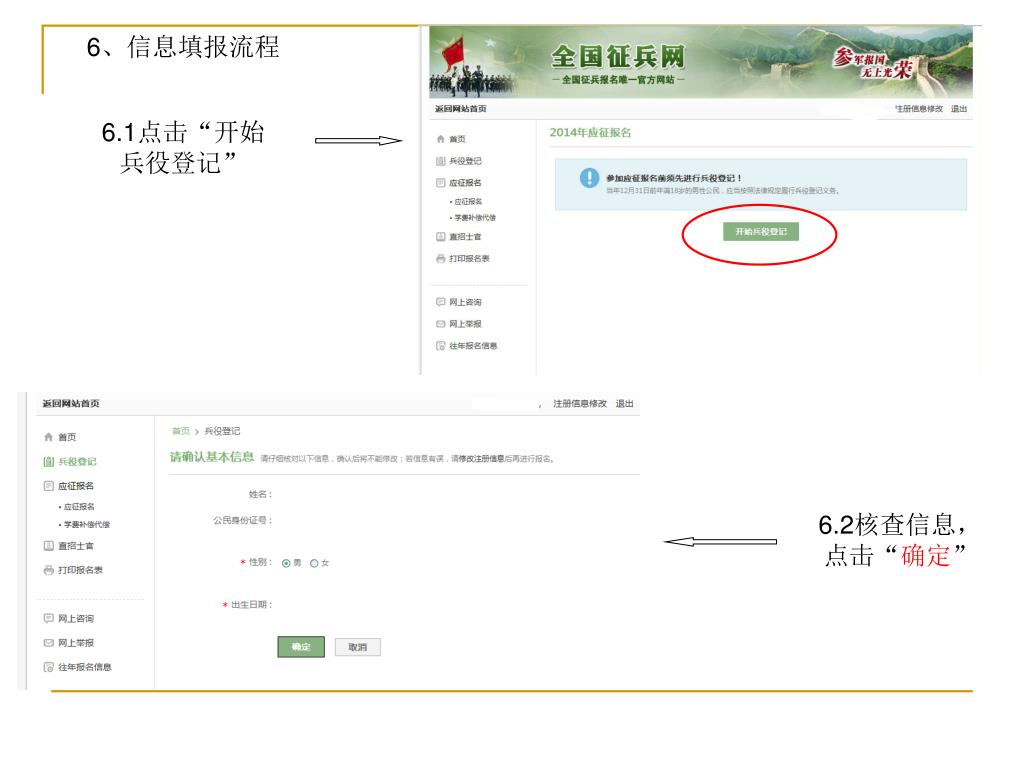Click 往年报名信息 icon in upper sidebar

pos(440,346)
